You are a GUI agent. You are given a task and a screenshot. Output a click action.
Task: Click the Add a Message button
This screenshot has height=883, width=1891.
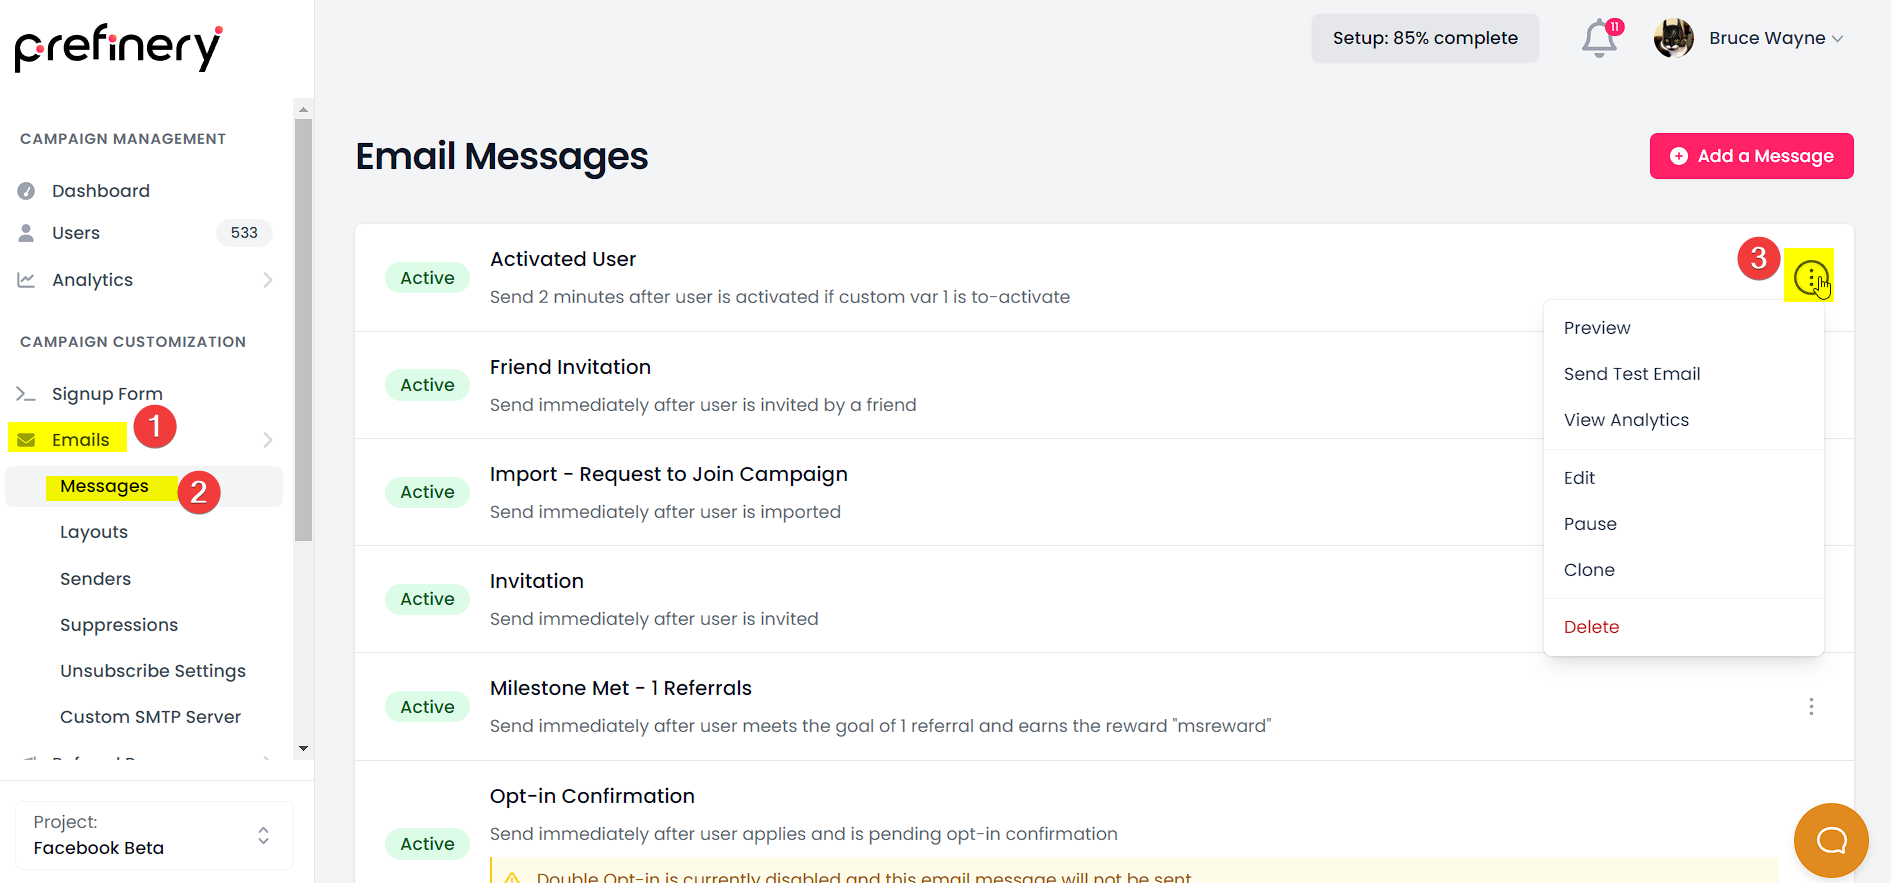point(1751,156)
